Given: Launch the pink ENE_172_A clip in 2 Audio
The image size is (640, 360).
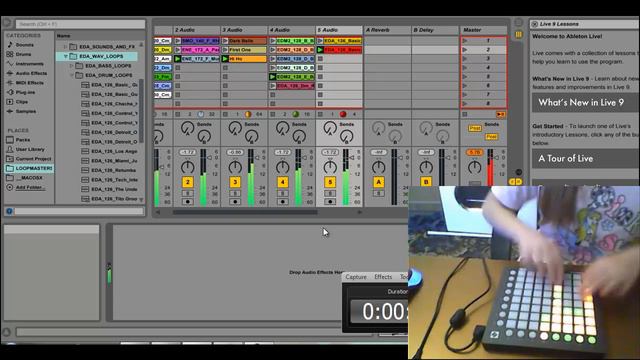Looking at the screenshot, I should 178,50.
